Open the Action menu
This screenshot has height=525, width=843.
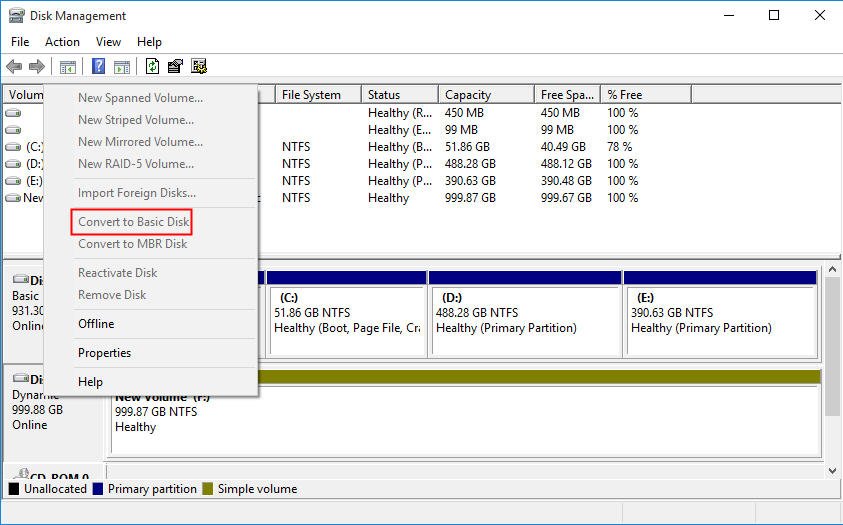[x=62, y=42]
